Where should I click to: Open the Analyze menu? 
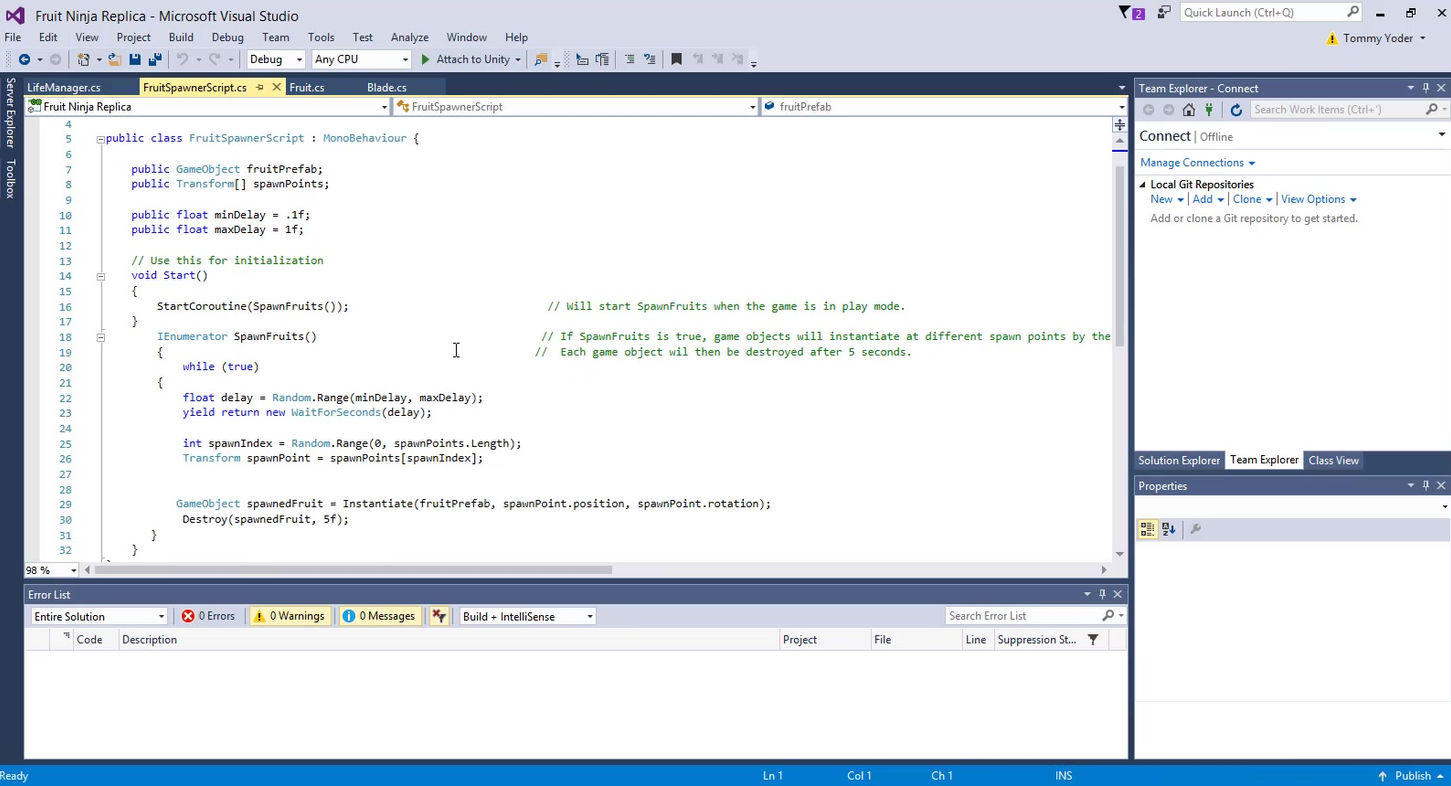tap(409, 37)
